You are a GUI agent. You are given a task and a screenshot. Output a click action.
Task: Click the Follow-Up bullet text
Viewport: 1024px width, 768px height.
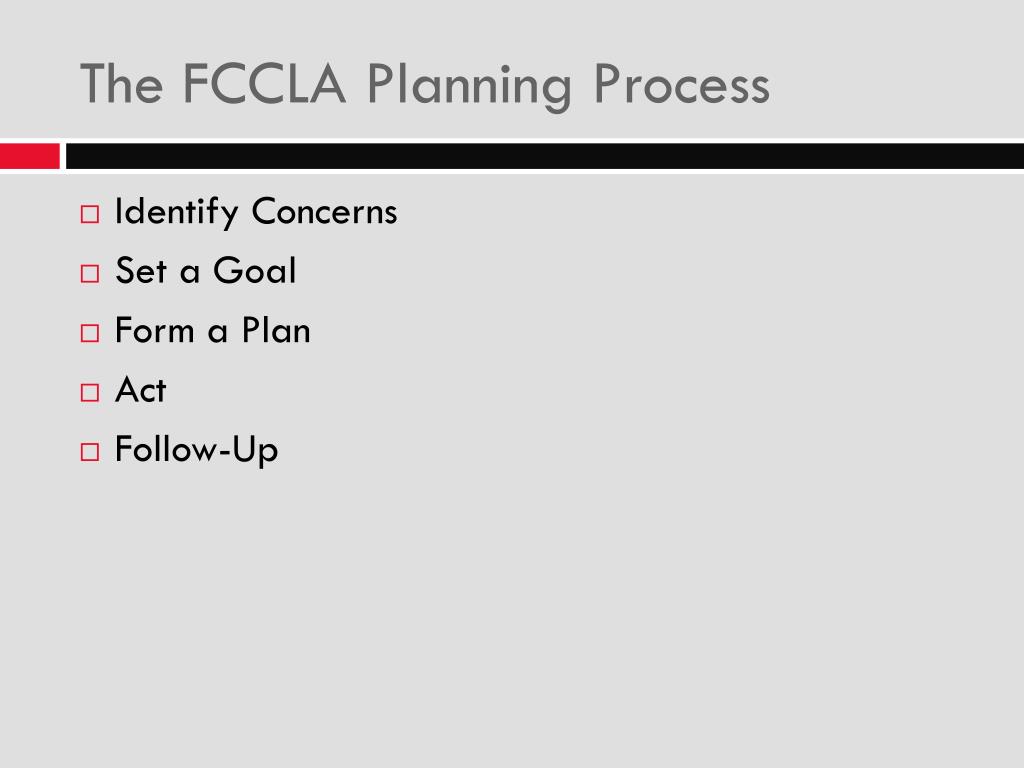point(197,451)
